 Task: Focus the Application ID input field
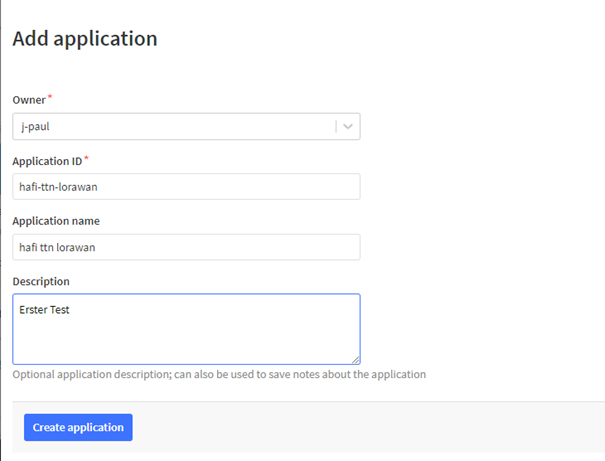click(186, 187)
